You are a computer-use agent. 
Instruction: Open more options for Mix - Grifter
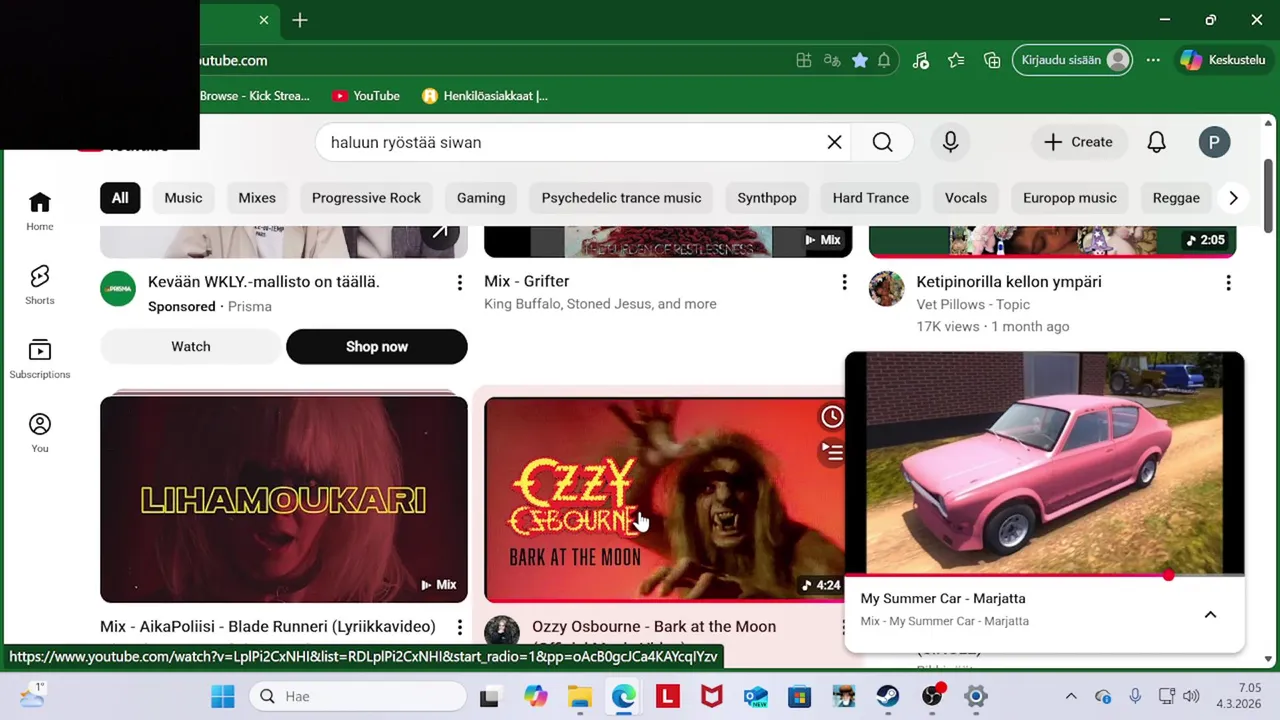(x=844, y=283)
